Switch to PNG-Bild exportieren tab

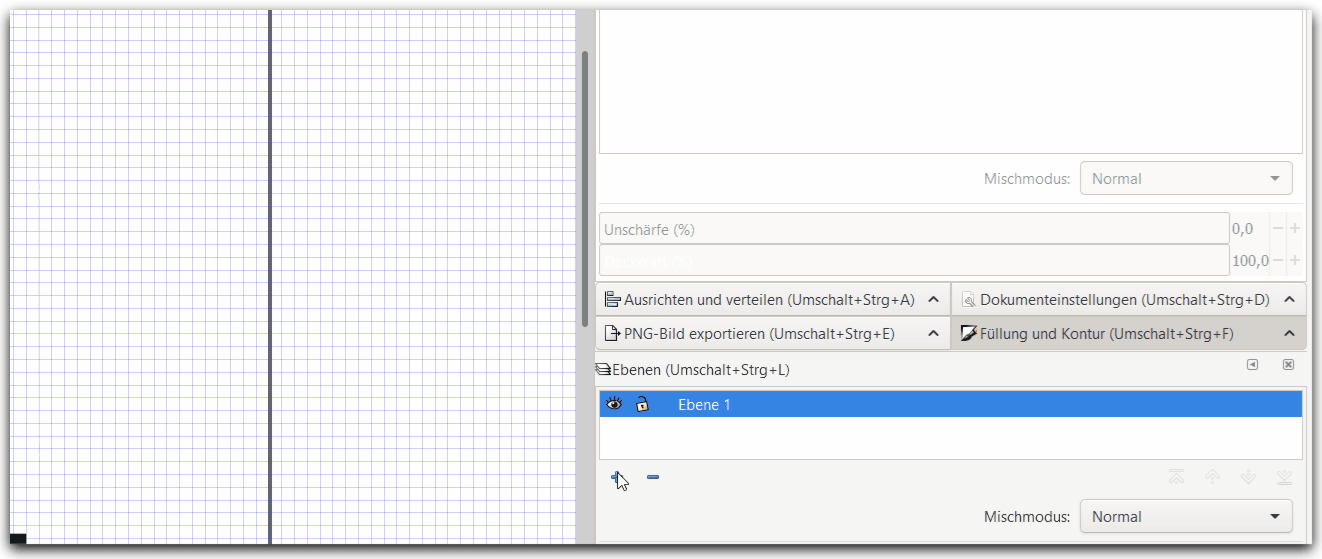coord(759,333)
